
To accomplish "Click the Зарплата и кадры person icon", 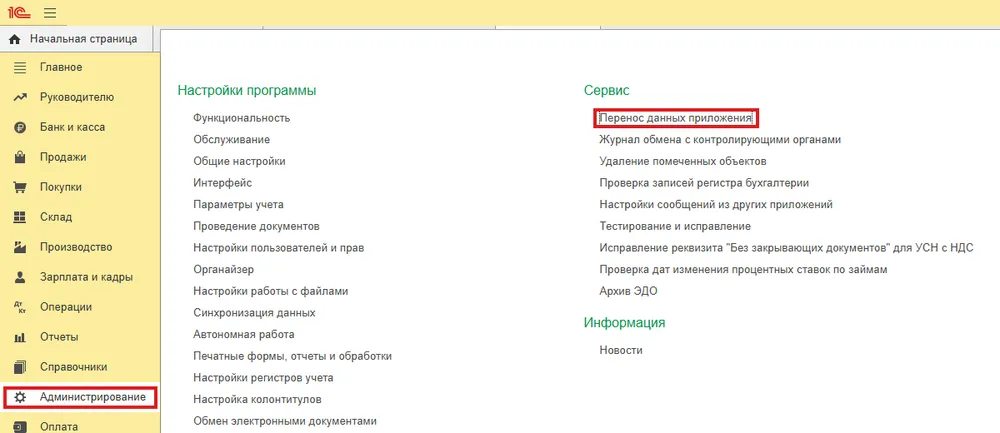I will pyautogui.click(x=20, y=277).
